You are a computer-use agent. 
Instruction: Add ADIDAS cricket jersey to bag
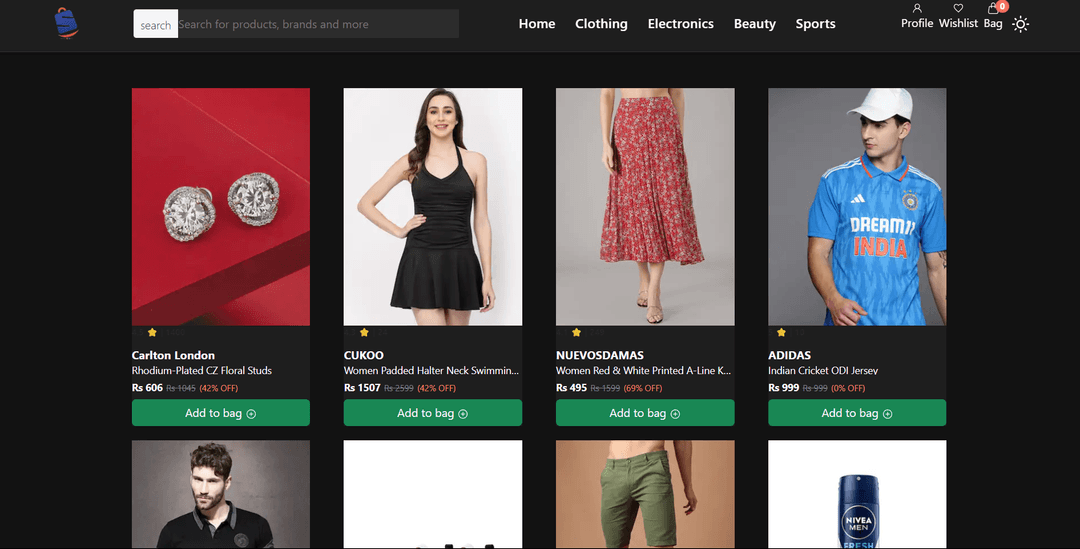pyautogui.click(x=857, y=413)
